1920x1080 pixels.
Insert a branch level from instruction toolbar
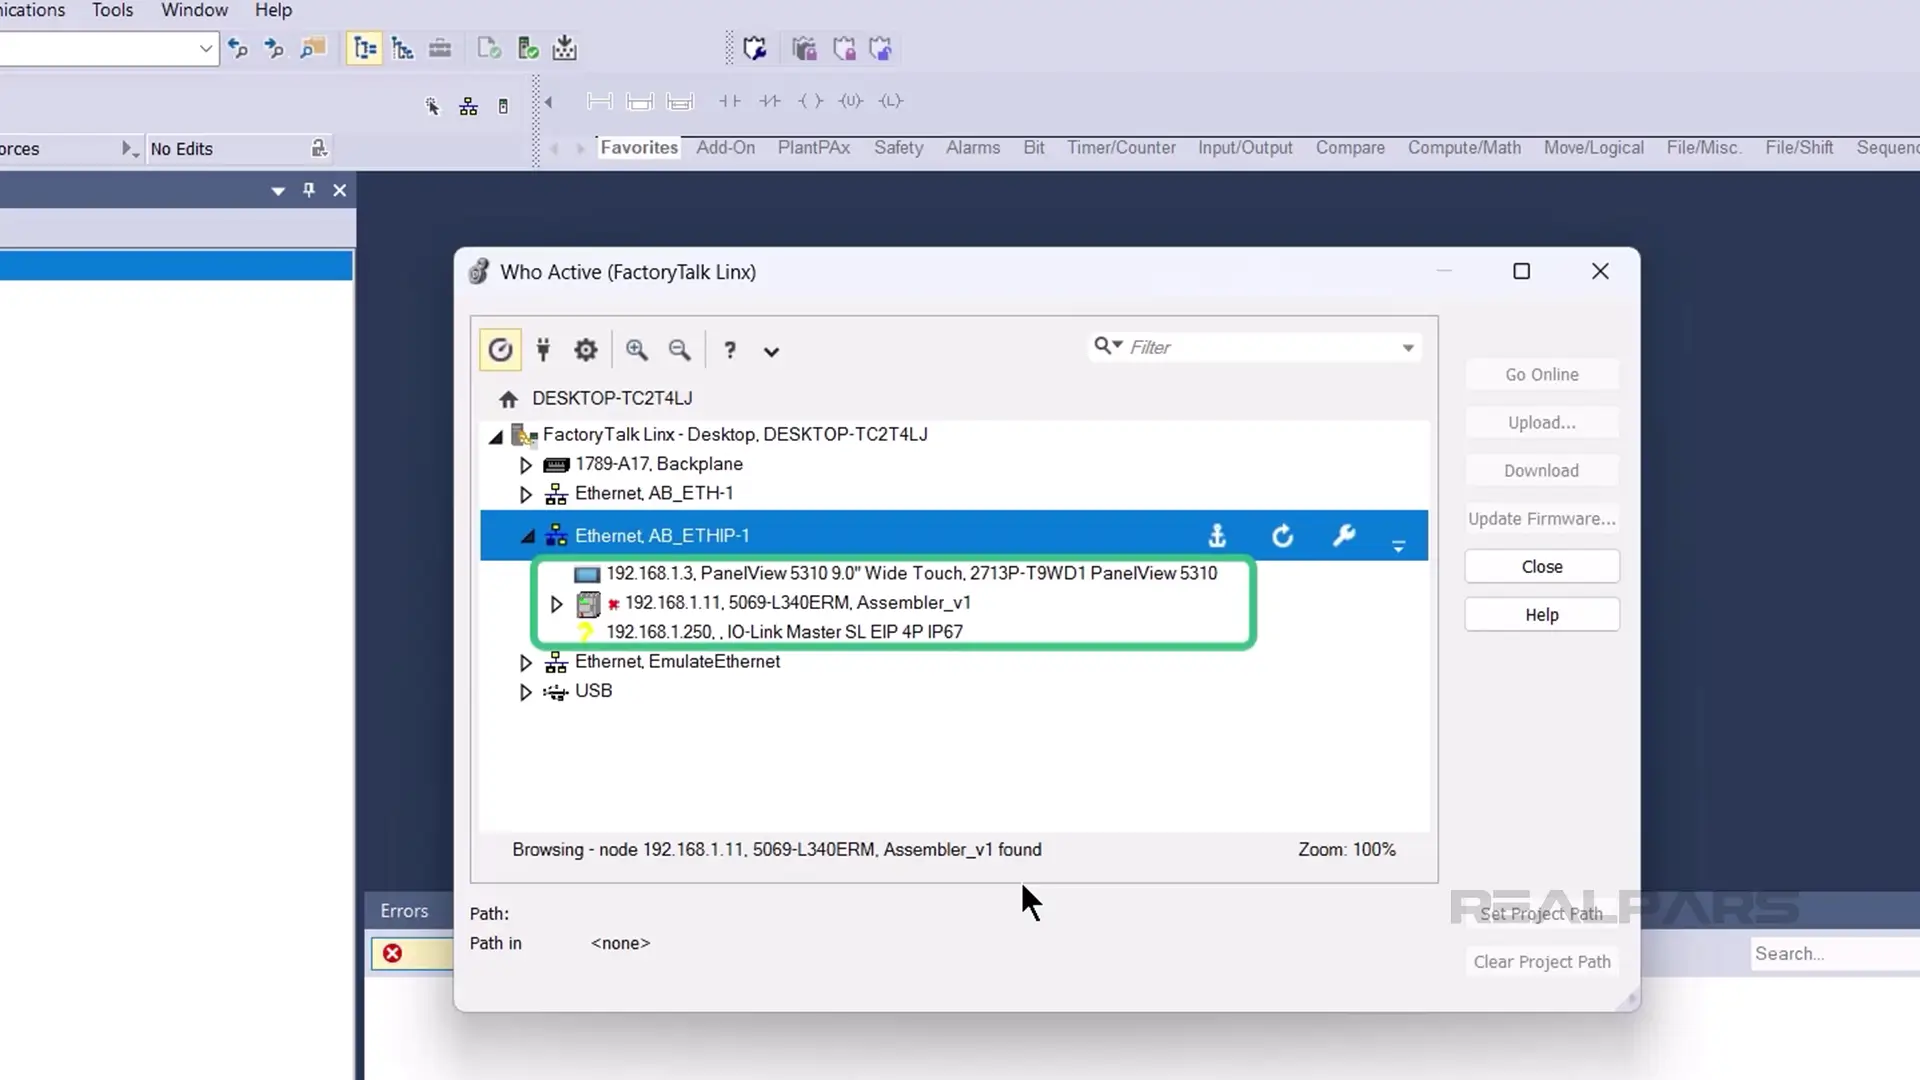(x=680, y=101)
